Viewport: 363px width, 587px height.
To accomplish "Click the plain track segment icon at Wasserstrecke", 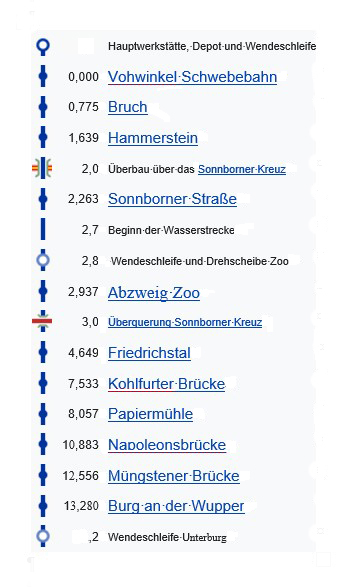I will (43, 229).
